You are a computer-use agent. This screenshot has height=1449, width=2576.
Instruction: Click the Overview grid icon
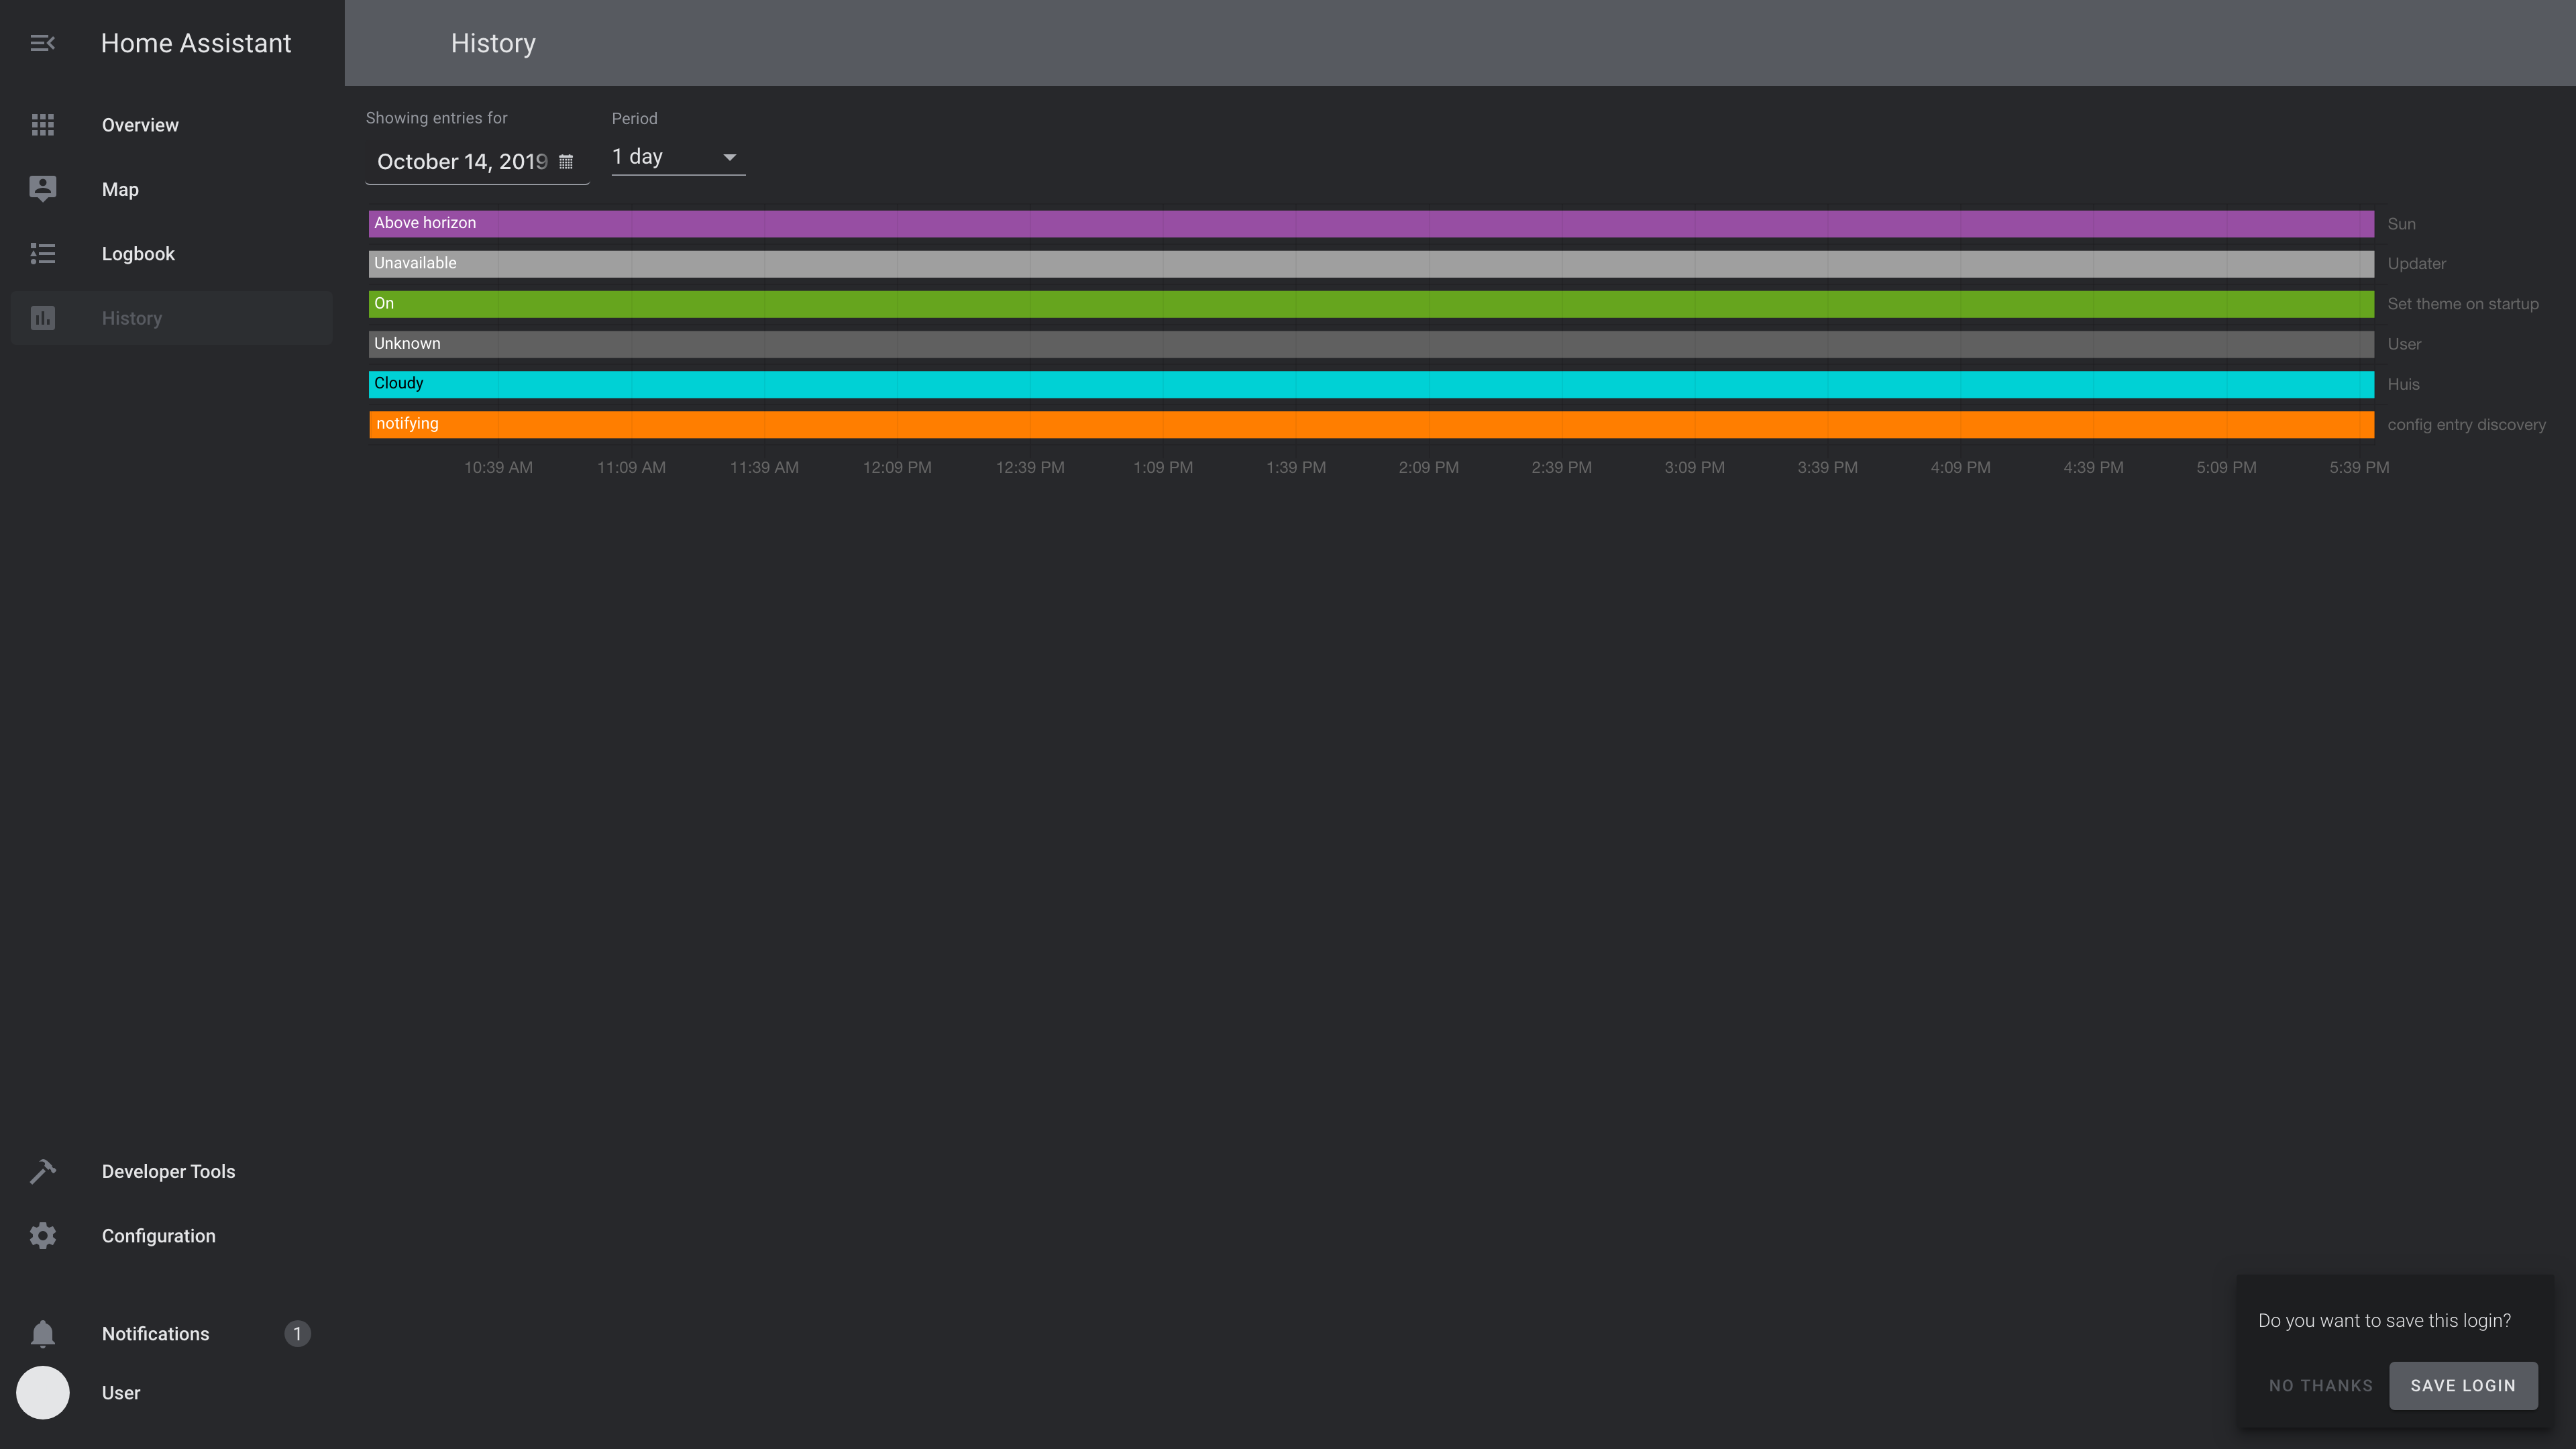(42, 125)
